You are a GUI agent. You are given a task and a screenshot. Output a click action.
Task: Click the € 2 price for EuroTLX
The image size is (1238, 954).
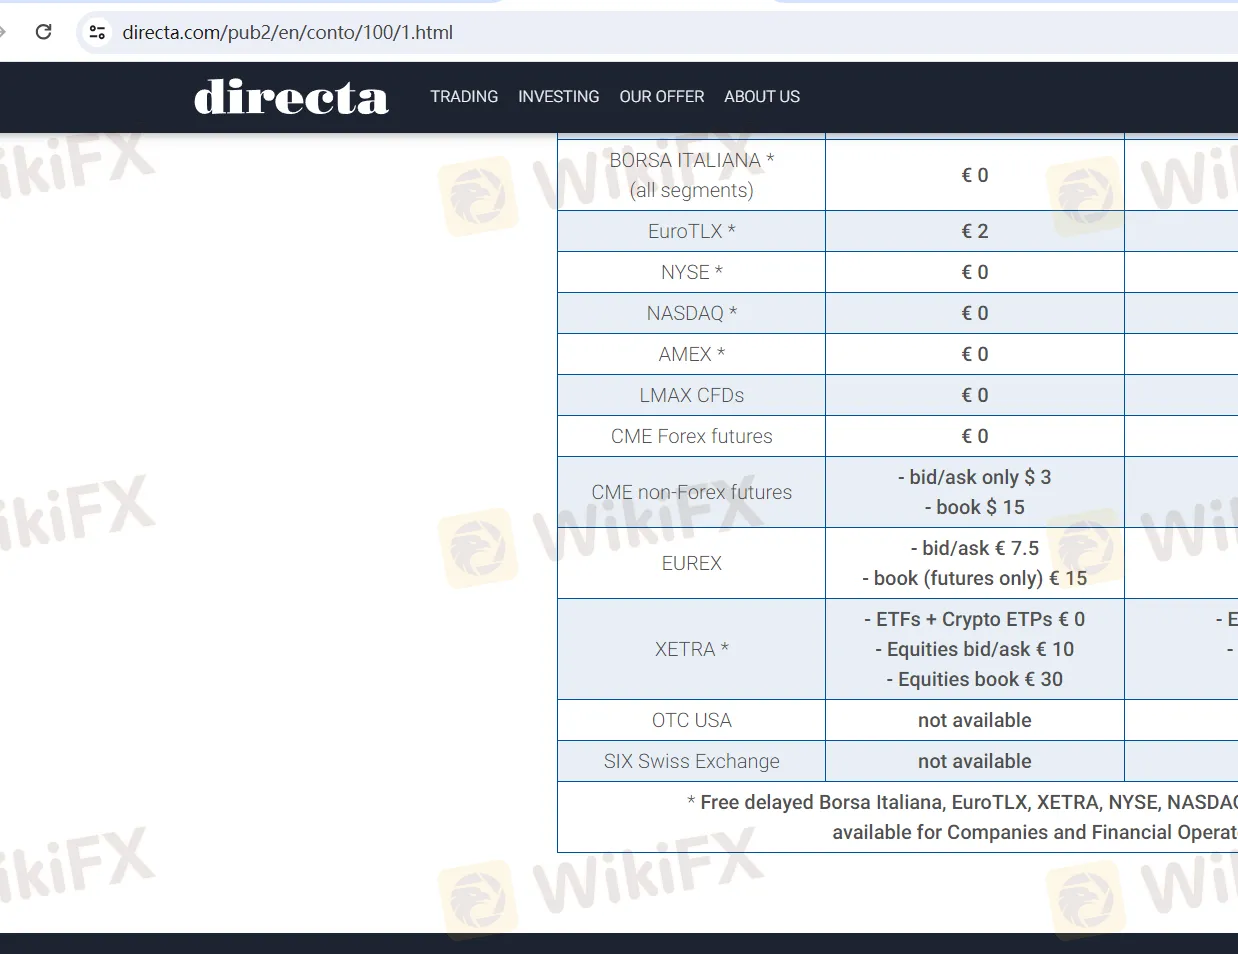pos(975,231)
